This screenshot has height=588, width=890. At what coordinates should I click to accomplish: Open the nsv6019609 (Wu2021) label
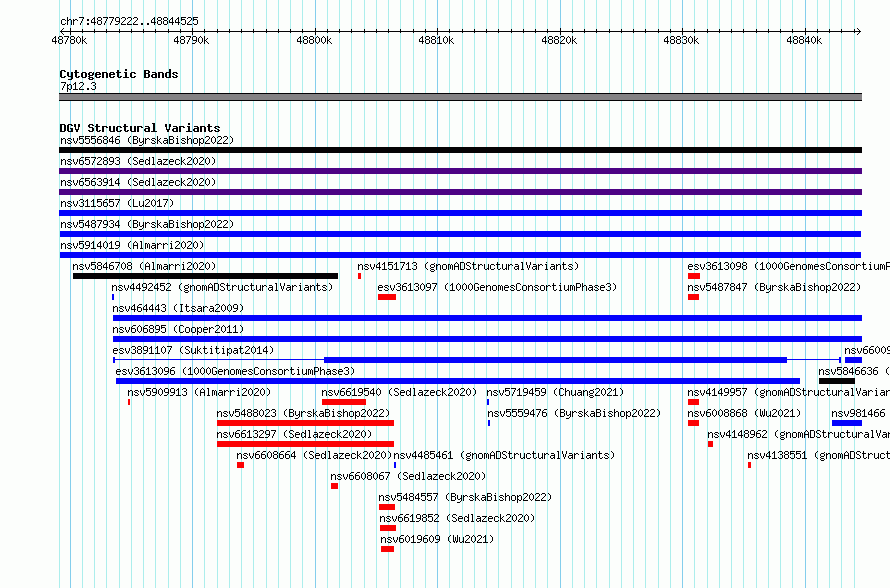point(438,539)
